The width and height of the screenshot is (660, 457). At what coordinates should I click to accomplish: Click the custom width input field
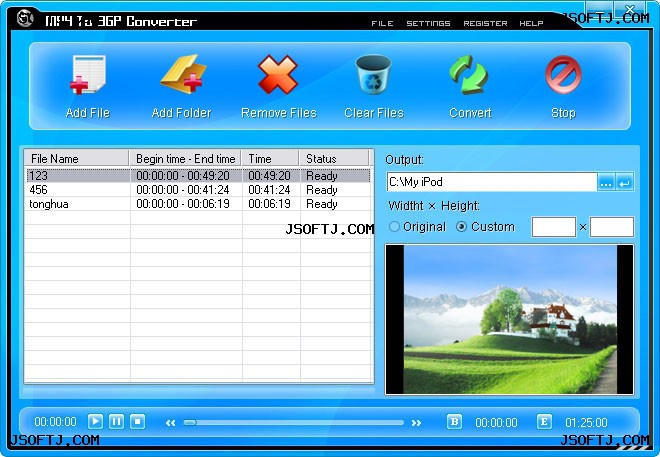(x=554, y=227)
